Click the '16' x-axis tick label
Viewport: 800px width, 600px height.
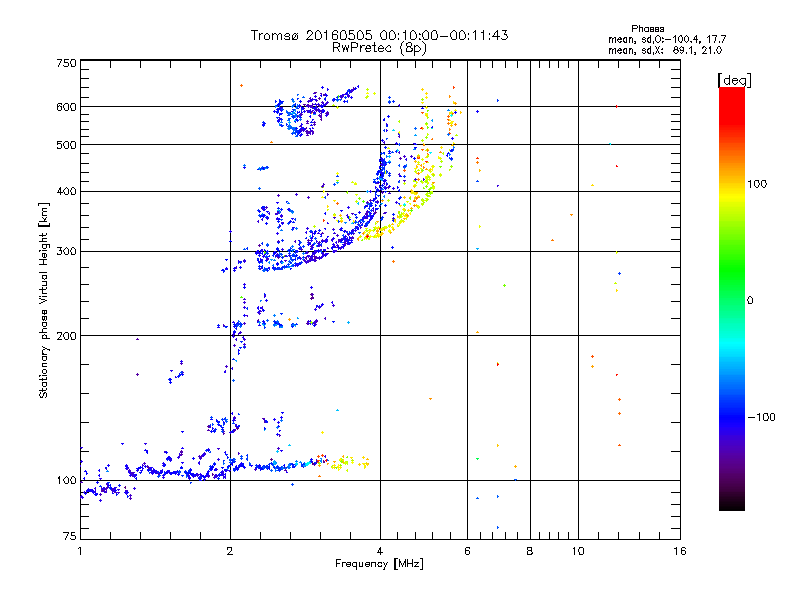click(x=680, y=551)
